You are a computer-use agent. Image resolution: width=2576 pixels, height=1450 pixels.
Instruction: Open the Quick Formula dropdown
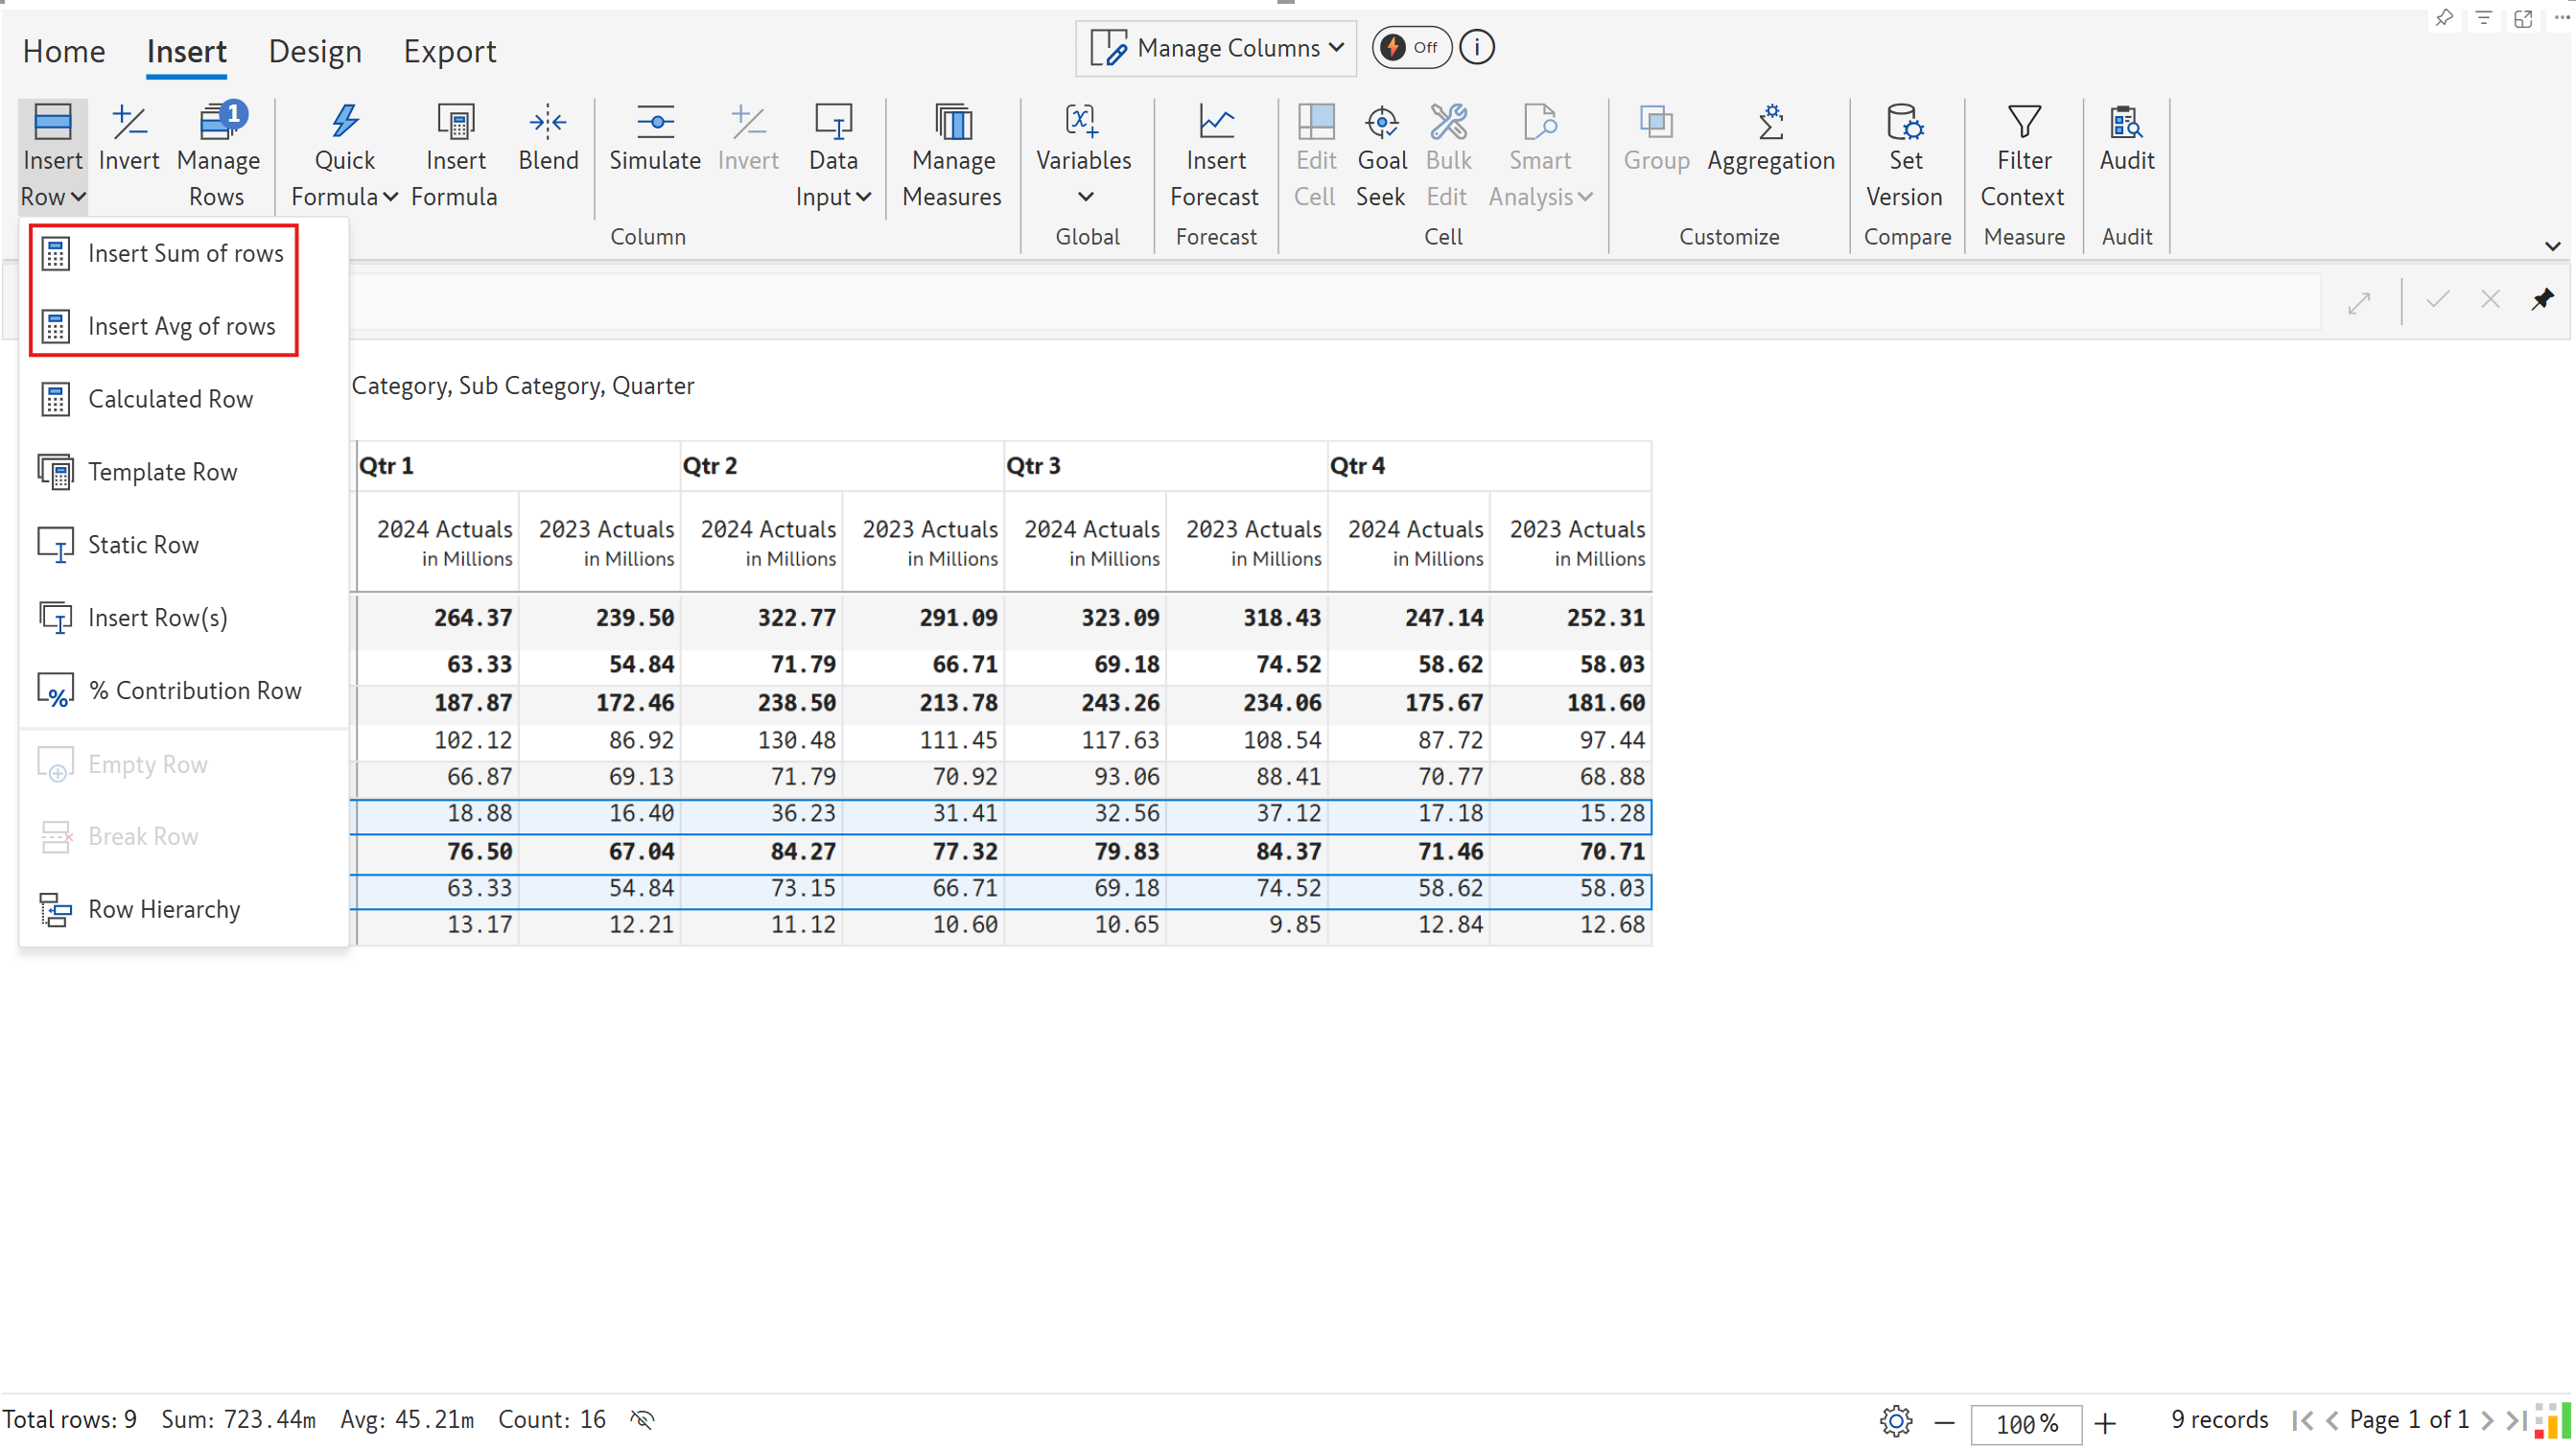(x=344, y=156)
